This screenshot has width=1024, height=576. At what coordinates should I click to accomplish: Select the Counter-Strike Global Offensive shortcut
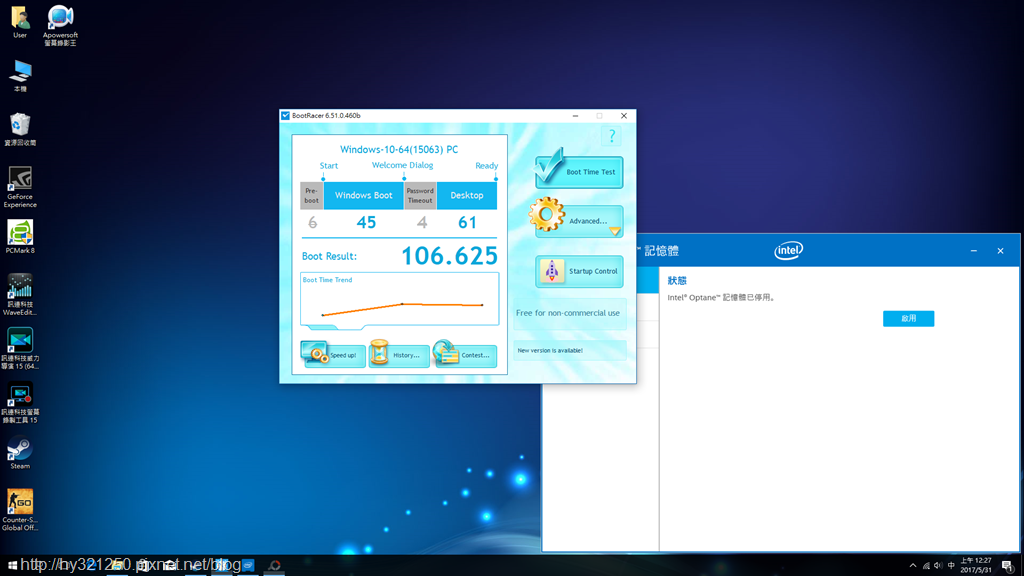pyautogui.click(x=20, y=510)
